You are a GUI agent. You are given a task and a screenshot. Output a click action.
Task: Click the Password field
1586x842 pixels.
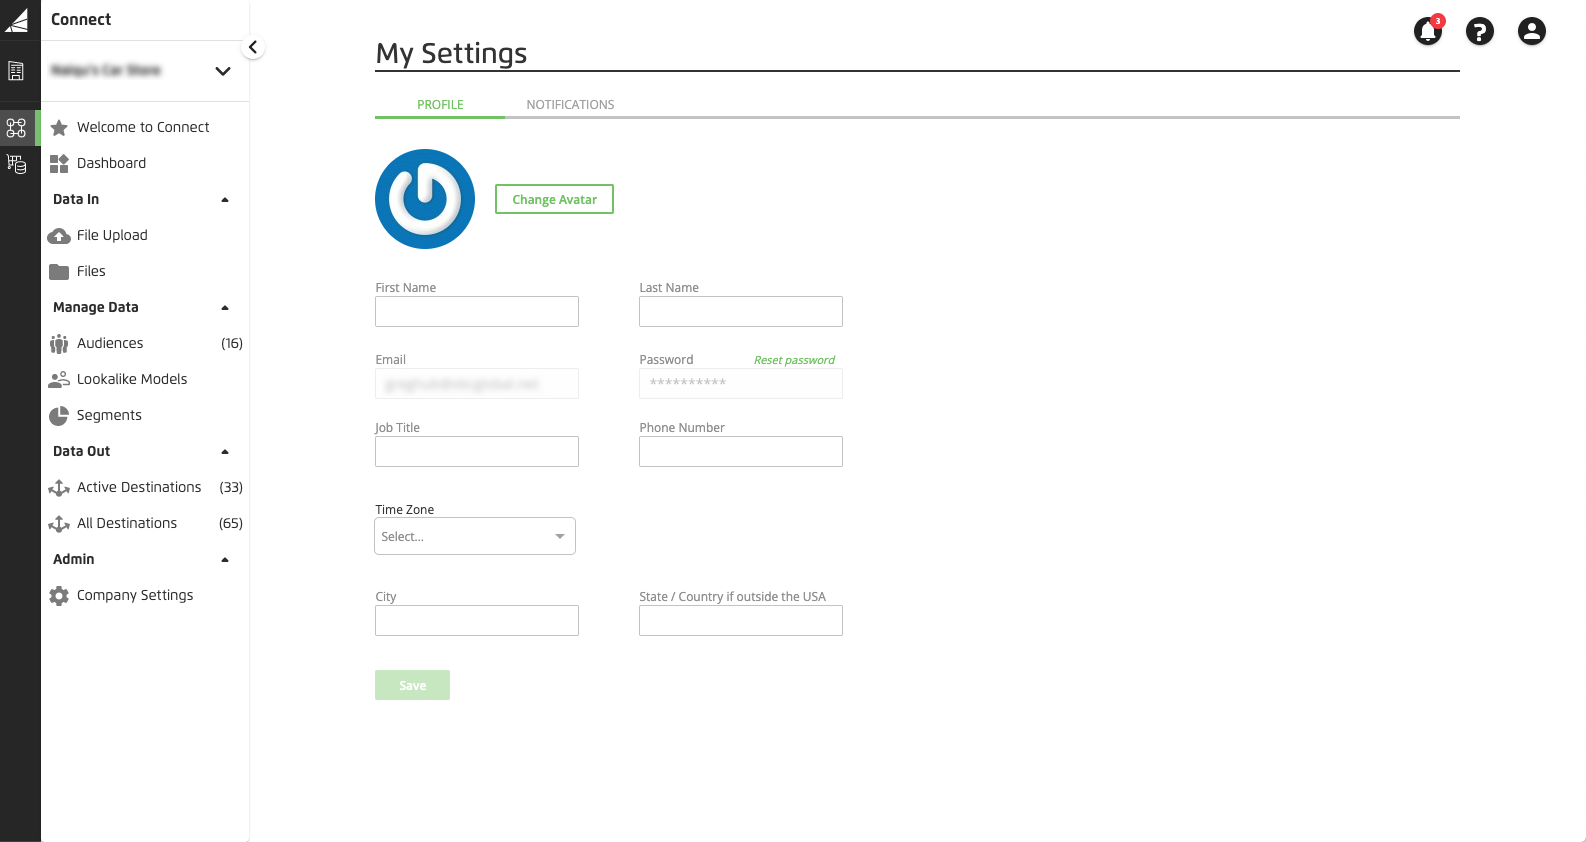pyautogui.click(x=741, y=383)
